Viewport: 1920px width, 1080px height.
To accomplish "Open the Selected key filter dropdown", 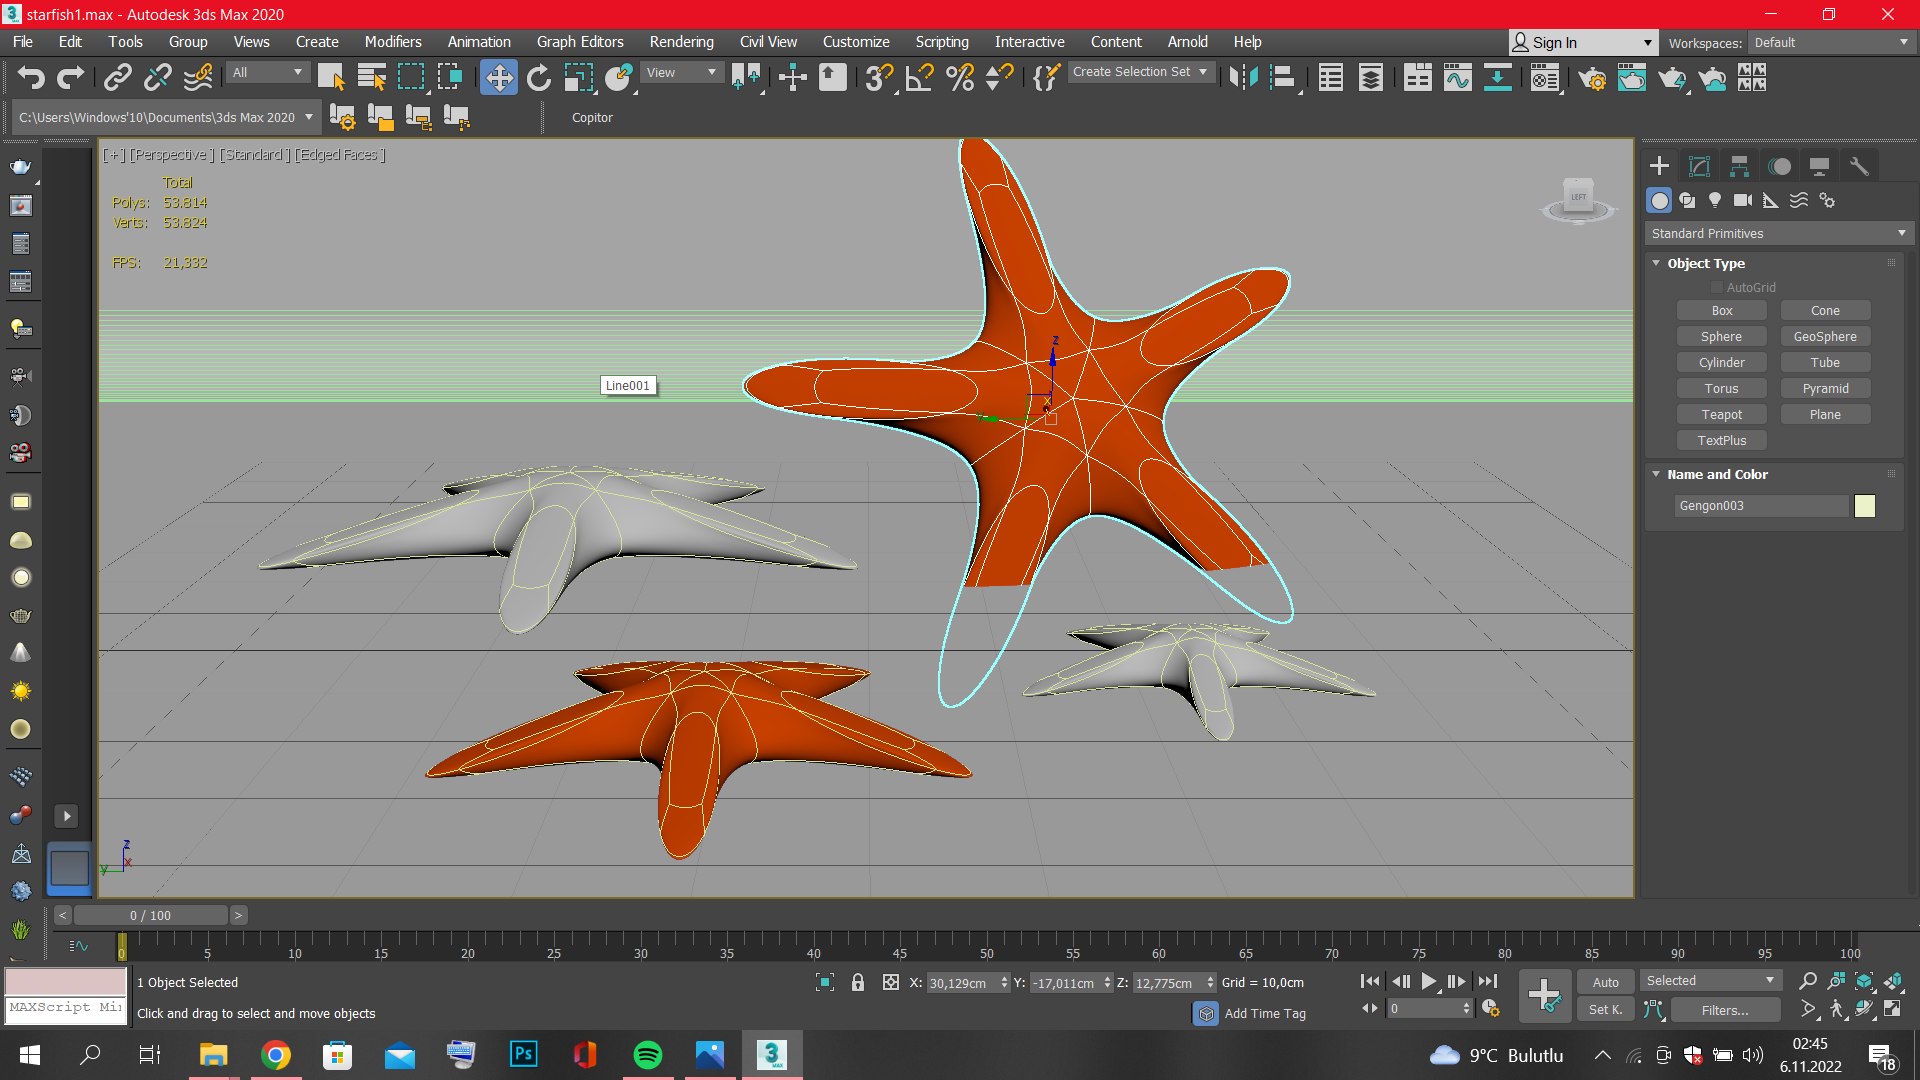I will [1709, 981].
